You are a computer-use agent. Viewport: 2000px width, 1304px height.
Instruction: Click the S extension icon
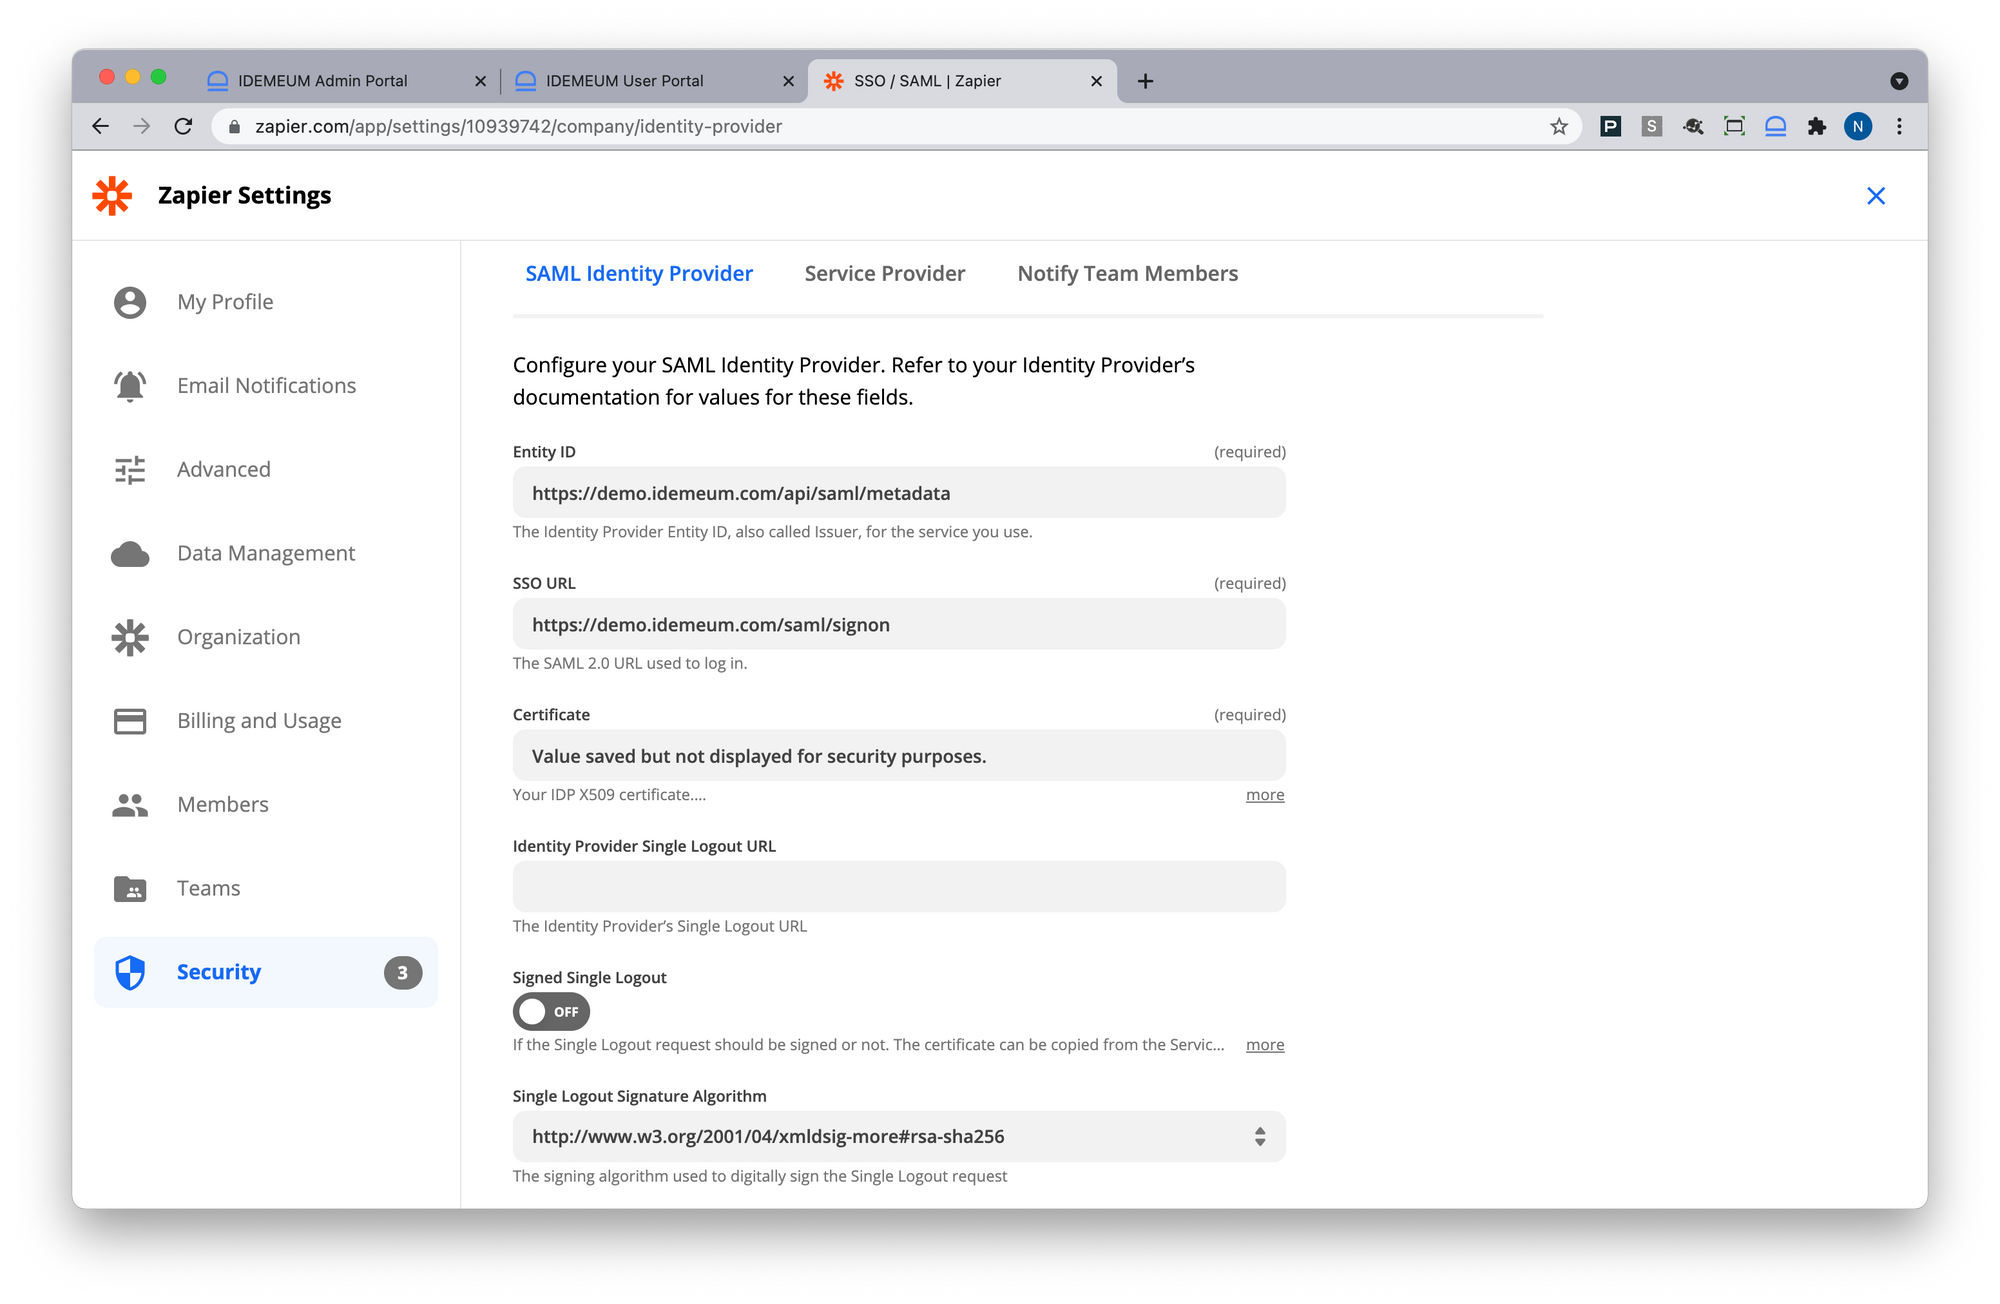click(1651, 126)
